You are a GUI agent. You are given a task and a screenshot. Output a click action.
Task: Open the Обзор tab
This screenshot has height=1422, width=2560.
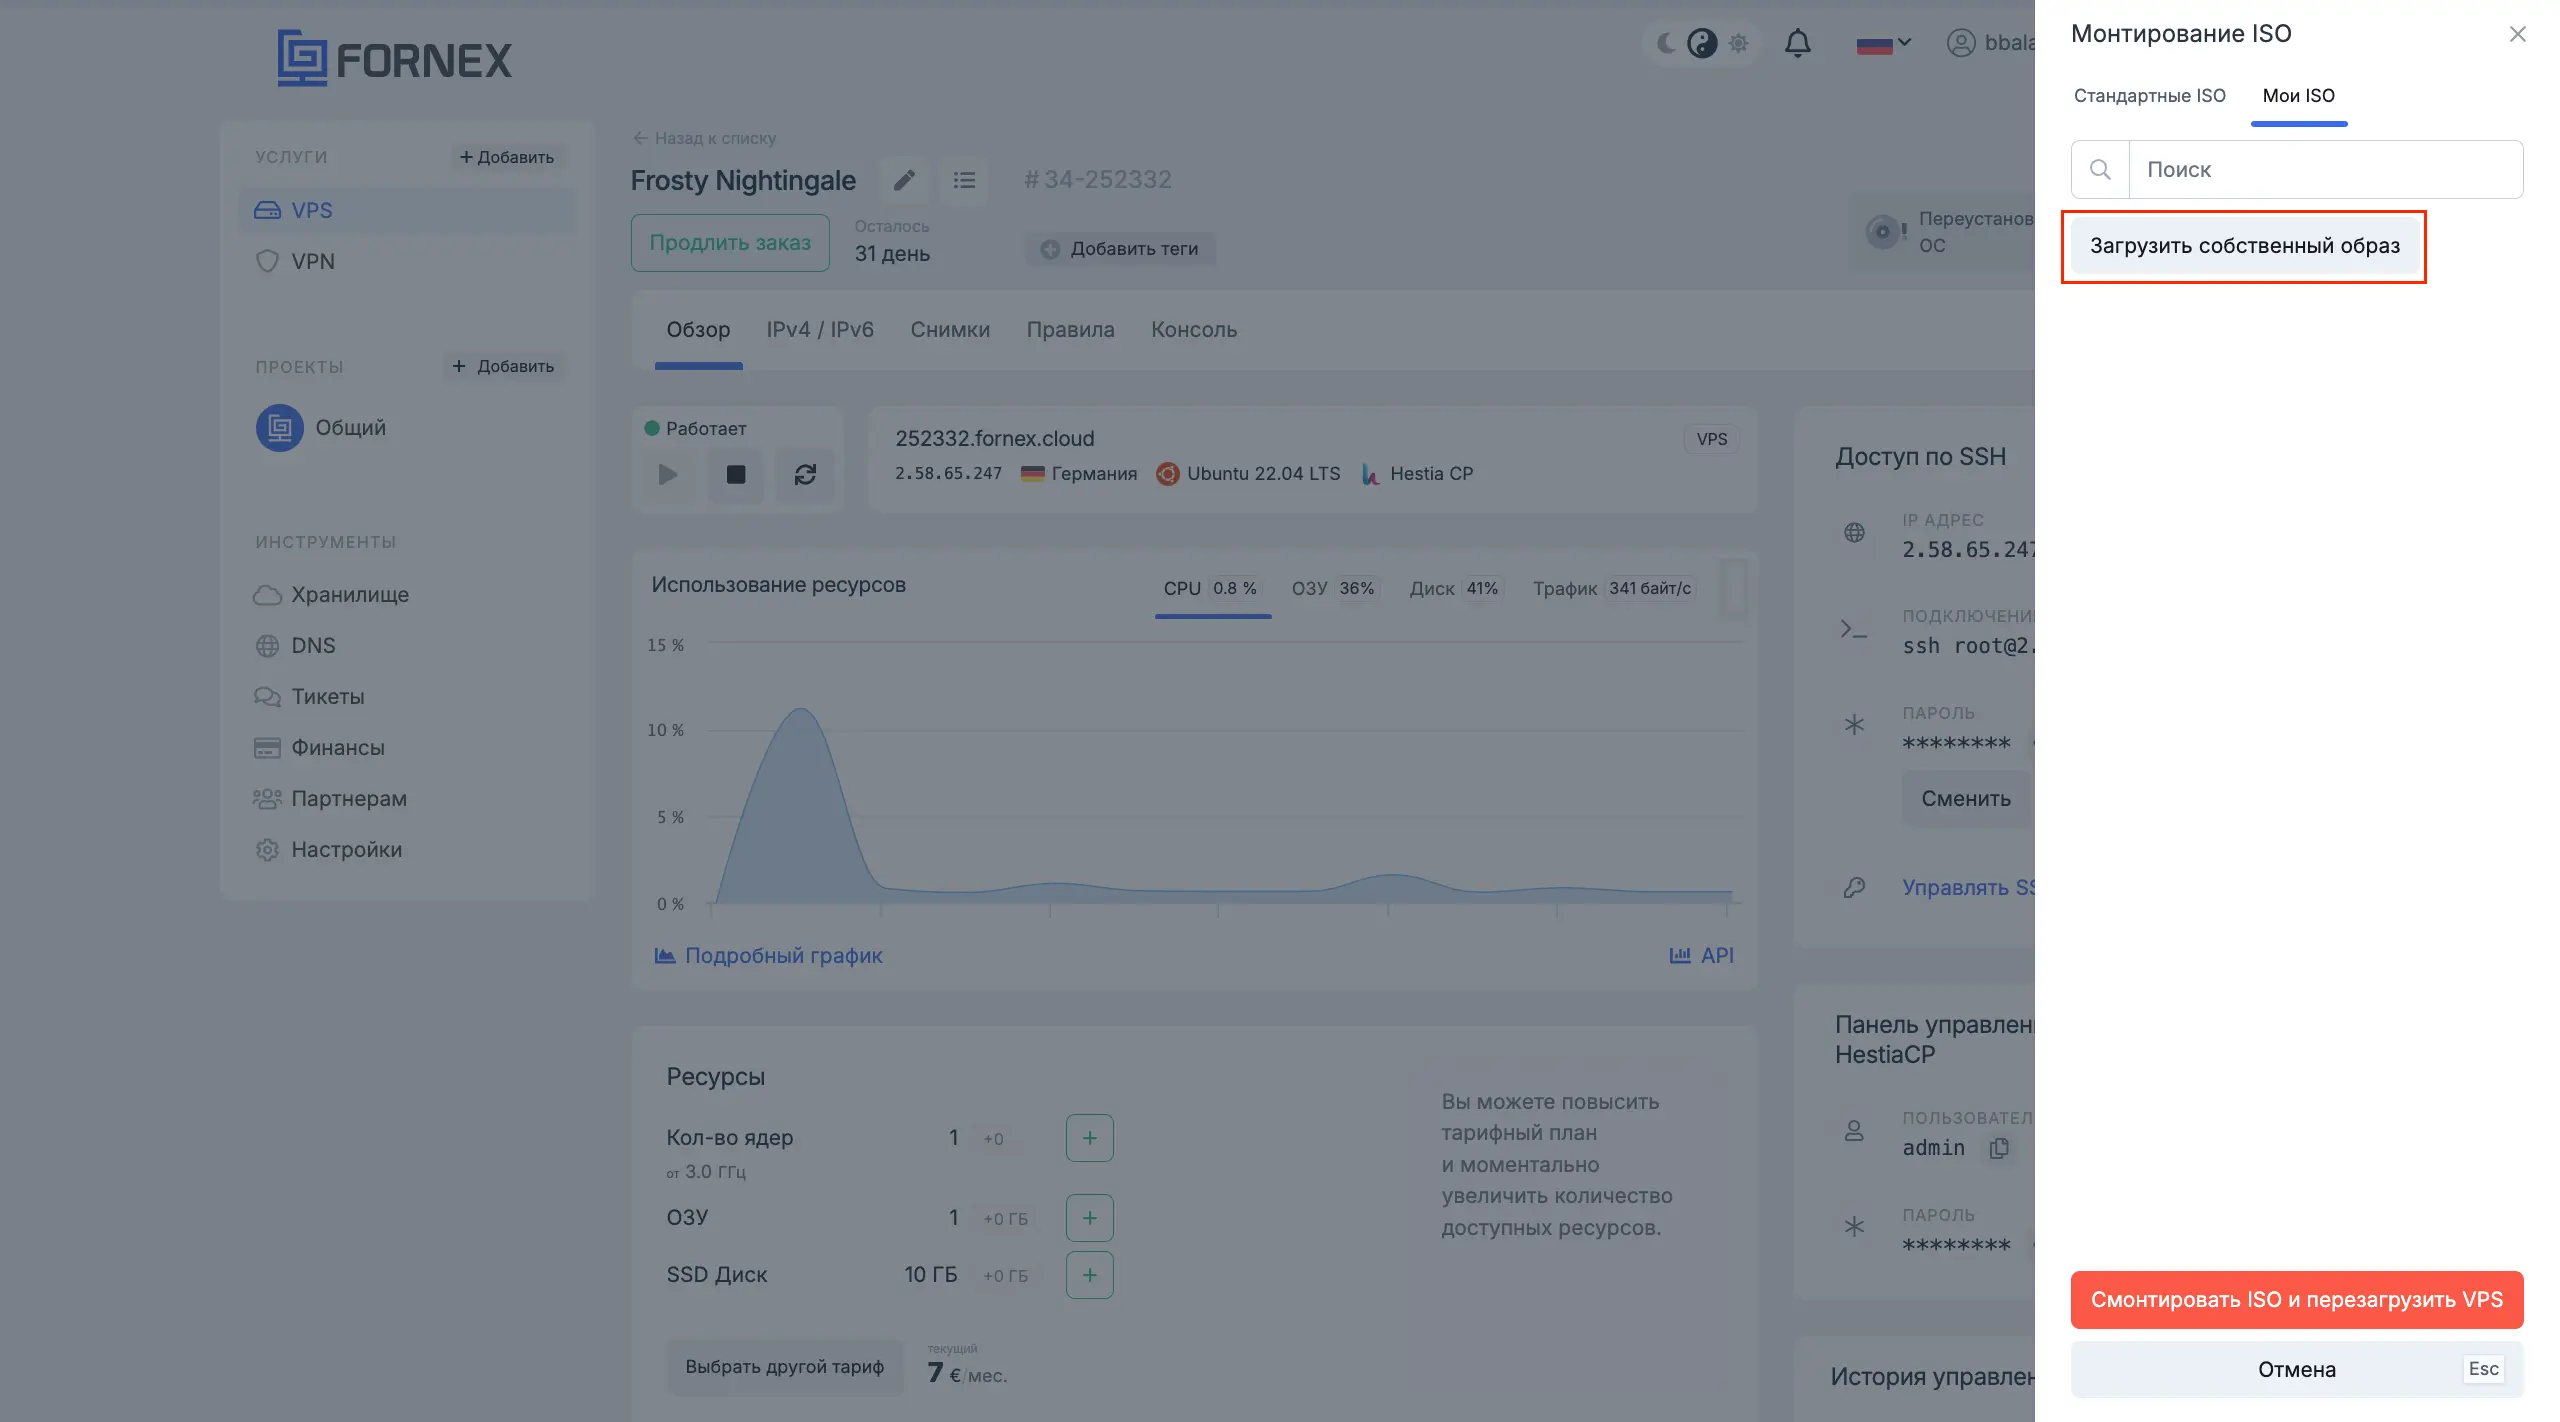698,330
